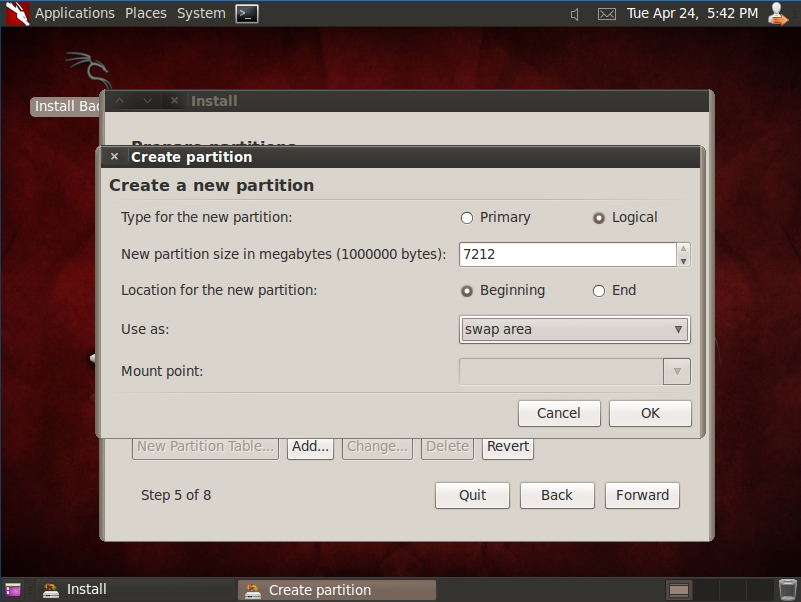
Task: Confirm partition creation with OK
Action: [649, 413]
